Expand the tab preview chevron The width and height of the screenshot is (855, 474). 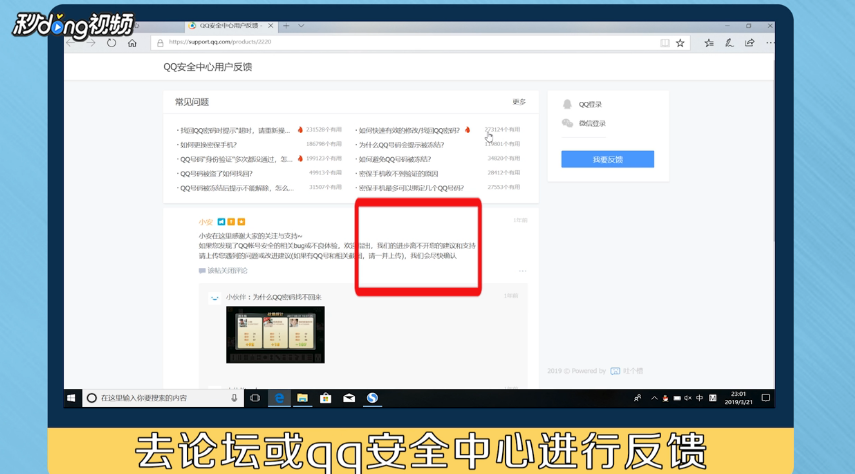pos(301,26)
